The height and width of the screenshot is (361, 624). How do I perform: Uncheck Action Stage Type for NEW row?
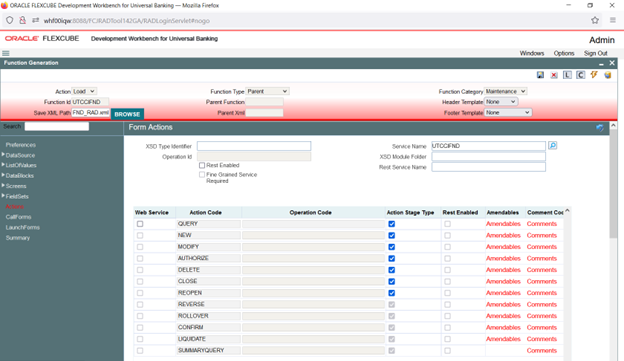click(392, 236)
